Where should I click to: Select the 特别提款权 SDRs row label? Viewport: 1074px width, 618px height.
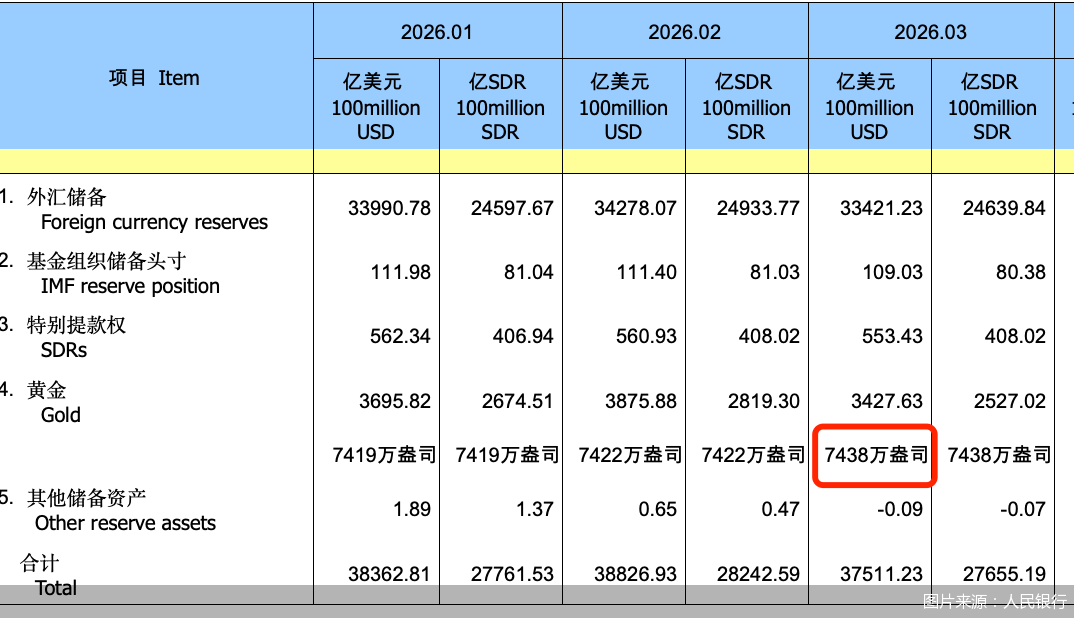pyautogui.click(x=76, y=338)
